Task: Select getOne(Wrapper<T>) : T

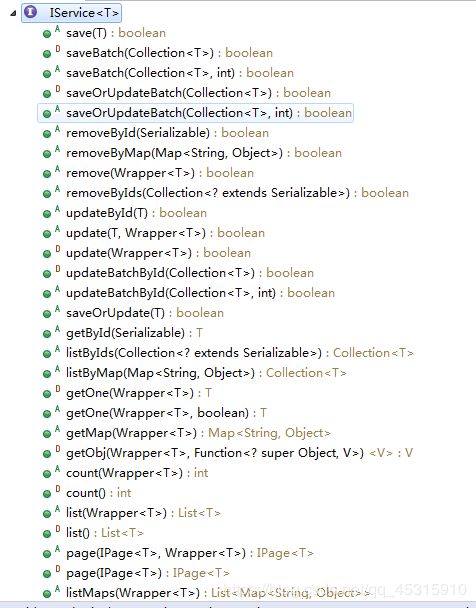Action: point(139,393)
